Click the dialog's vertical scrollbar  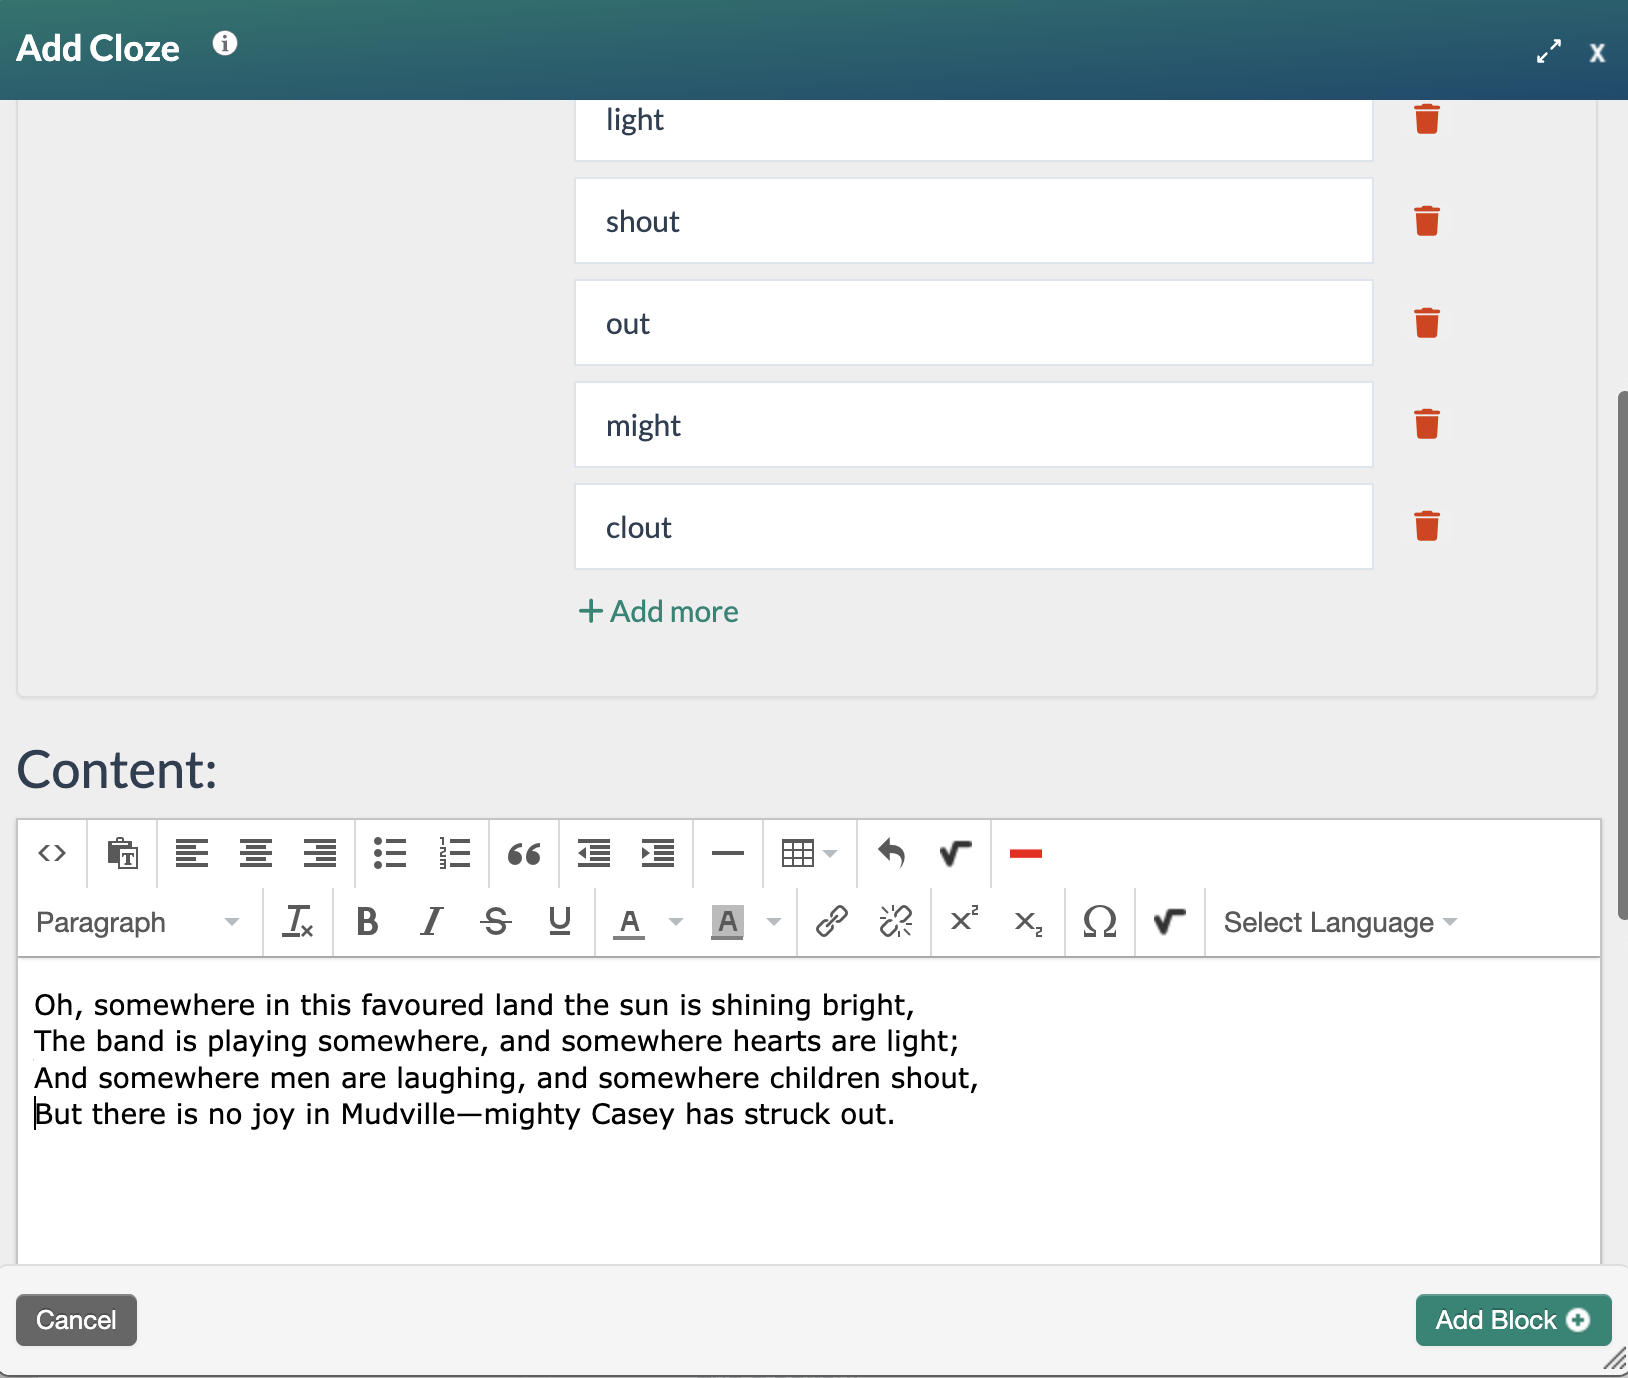1622,655
